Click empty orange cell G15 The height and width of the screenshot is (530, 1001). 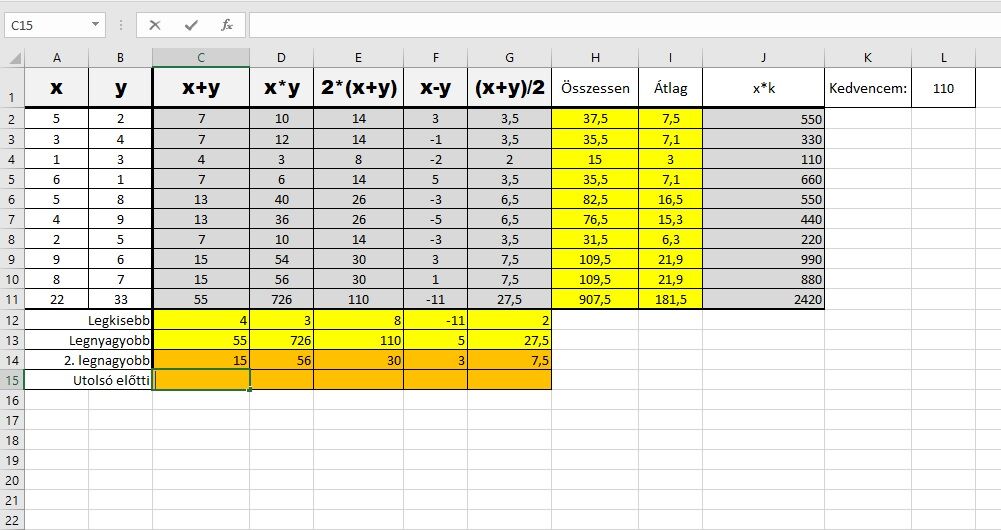509,380
